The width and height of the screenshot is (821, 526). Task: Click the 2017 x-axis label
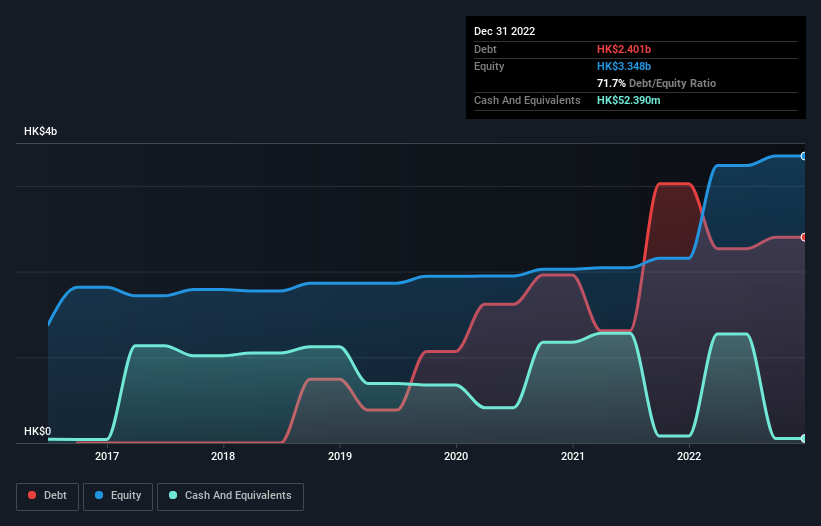(x=107, y=456)
